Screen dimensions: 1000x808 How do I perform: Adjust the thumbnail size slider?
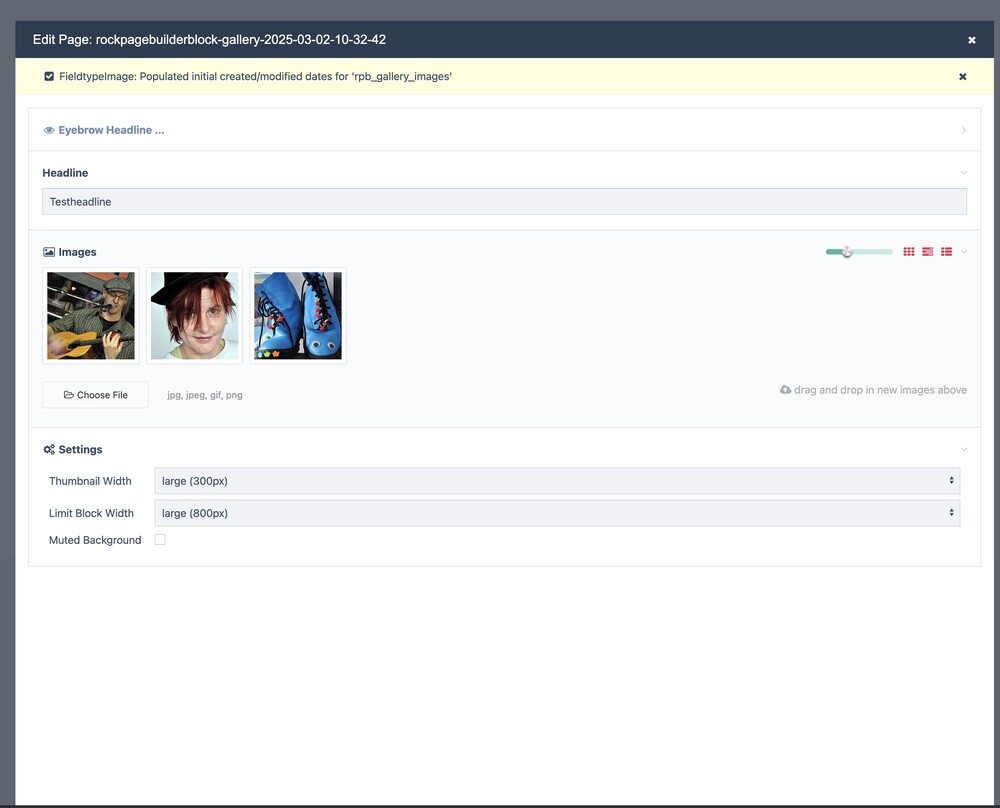[x=847, y=252]
